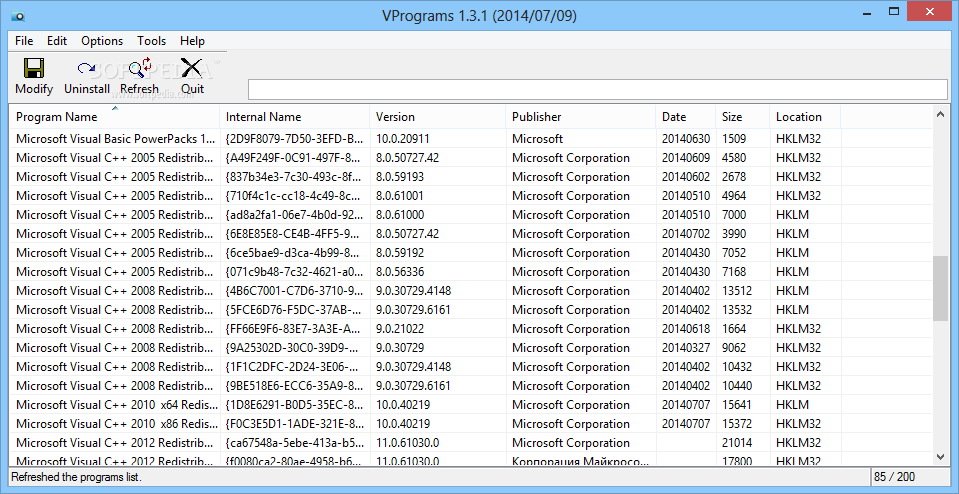Click date cell 20140702
This screenshot has width=959, height=494.
coord(686,234)
